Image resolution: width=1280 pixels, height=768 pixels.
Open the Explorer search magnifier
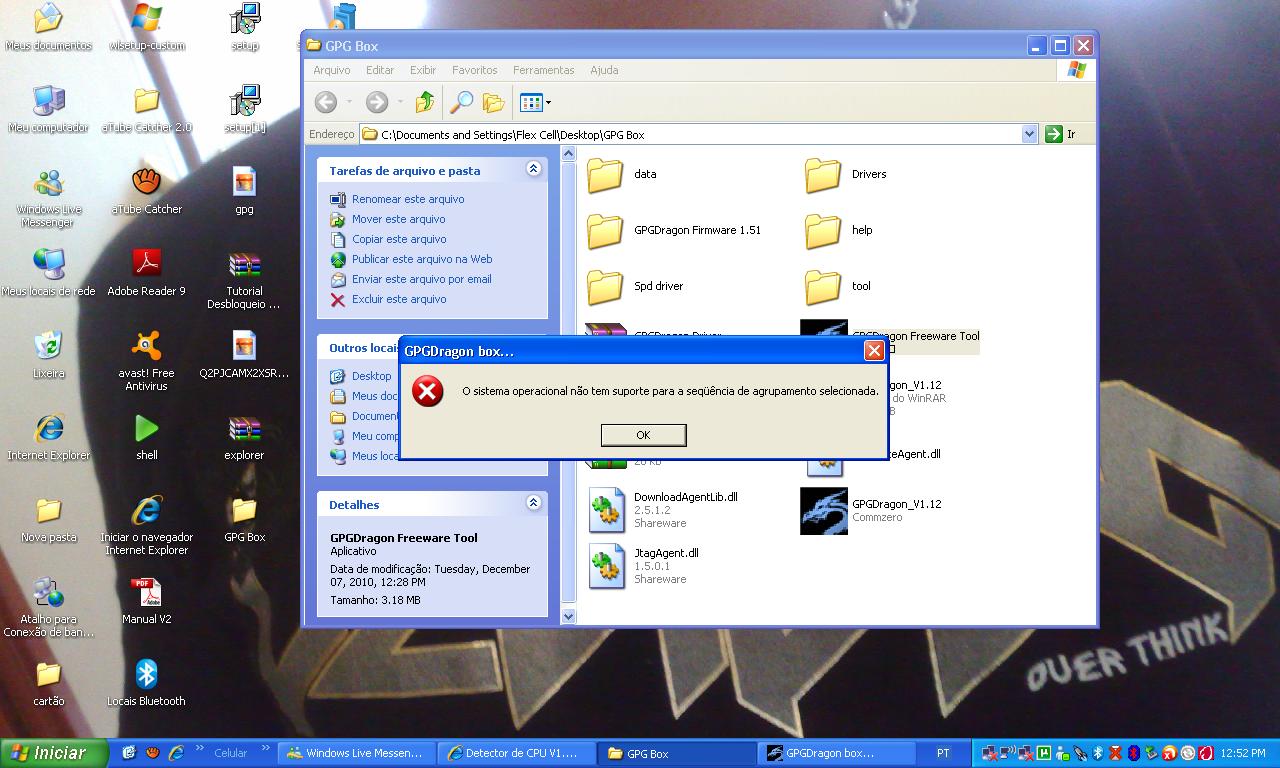click(x=461, y=102)
